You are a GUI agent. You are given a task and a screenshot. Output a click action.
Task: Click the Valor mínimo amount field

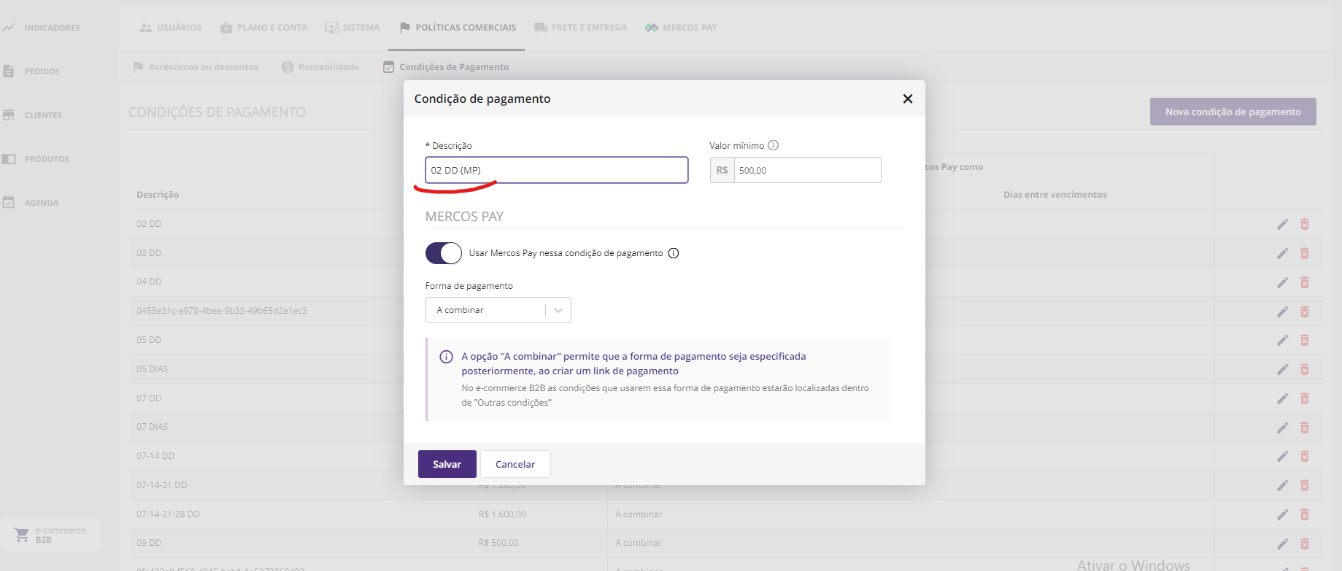(807, 170)
